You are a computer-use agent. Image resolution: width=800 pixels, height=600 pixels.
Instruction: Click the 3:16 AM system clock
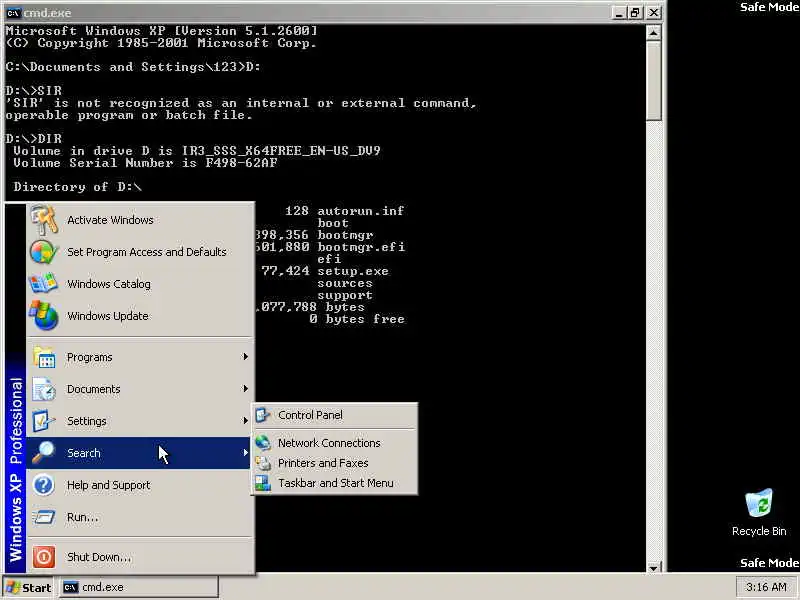766,587
